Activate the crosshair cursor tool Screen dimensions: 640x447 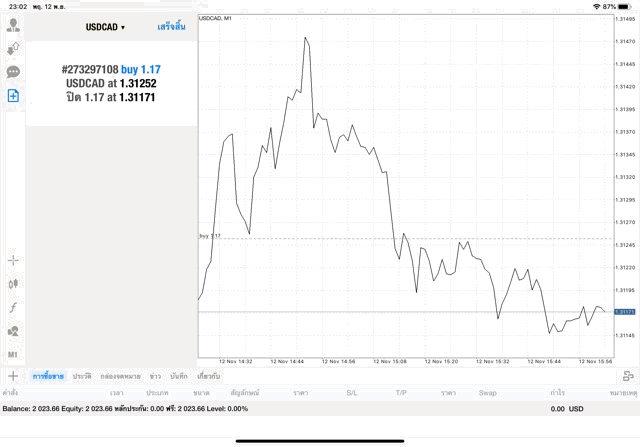(x=13, y=260)
